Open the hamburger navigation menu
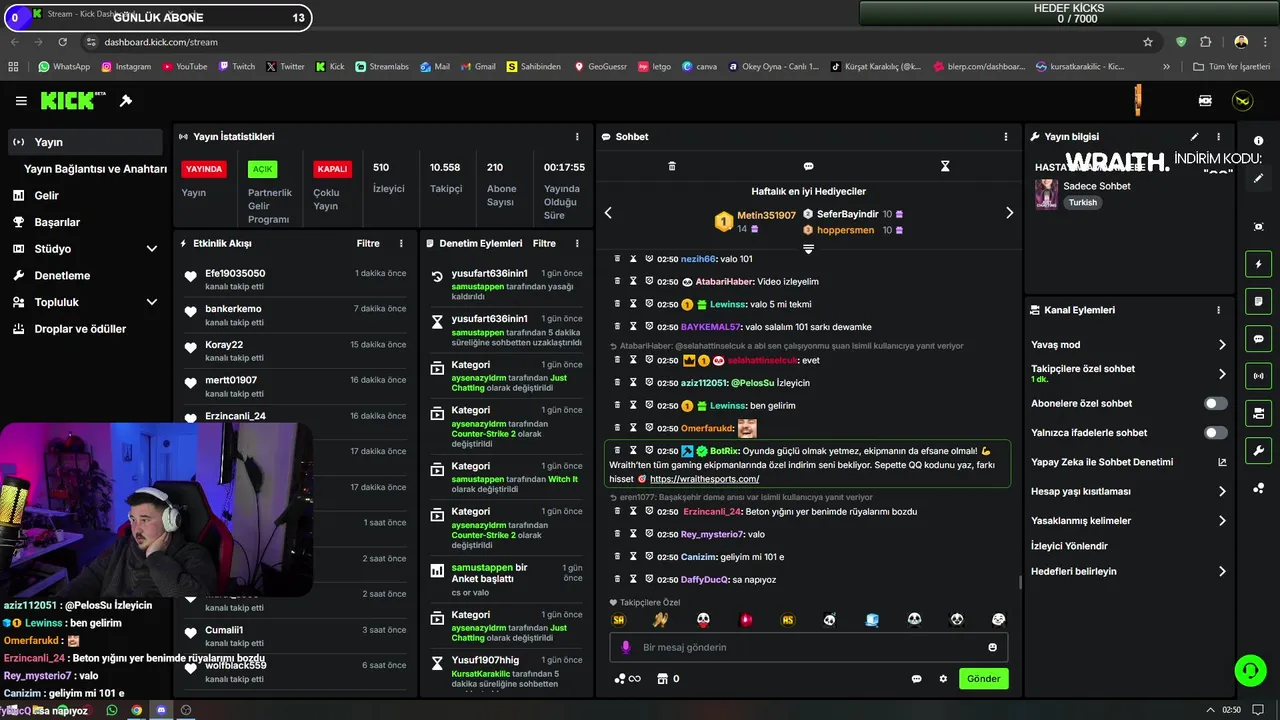 [x=21, y=101]
